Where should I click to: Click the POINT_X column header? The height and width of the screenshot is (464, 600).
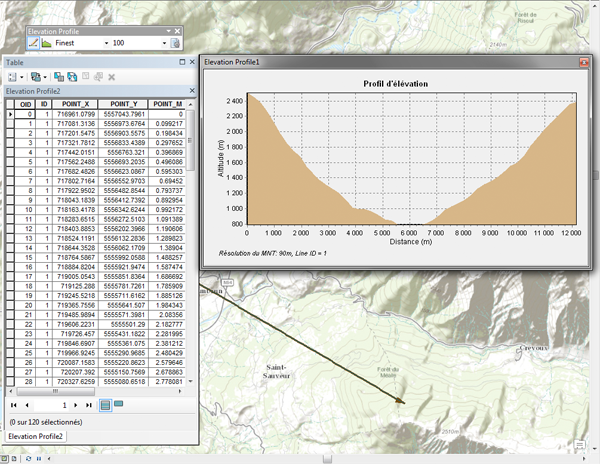(x=75, y=104)
